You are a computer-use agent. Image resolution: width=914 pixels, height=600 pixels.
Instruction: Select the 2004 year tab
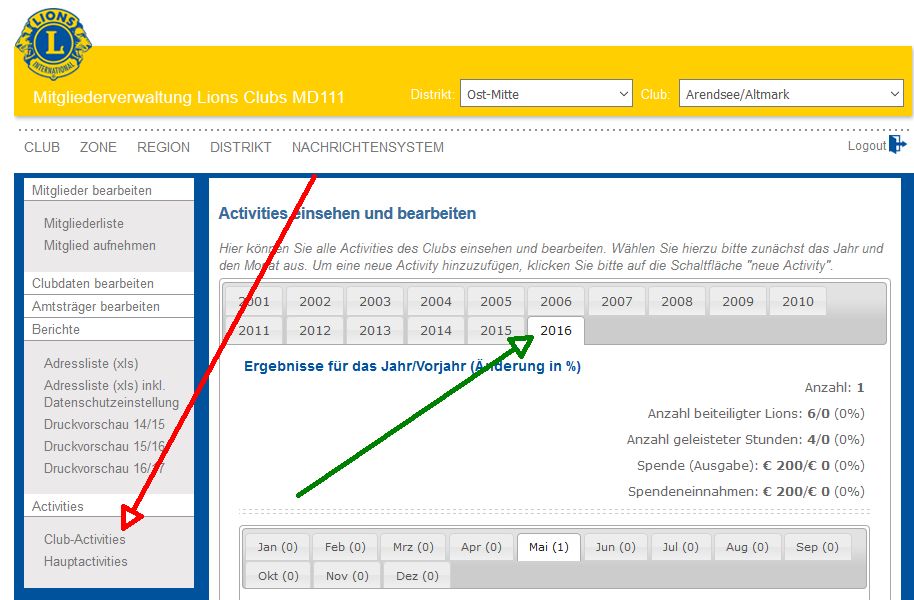coord(436,301)
